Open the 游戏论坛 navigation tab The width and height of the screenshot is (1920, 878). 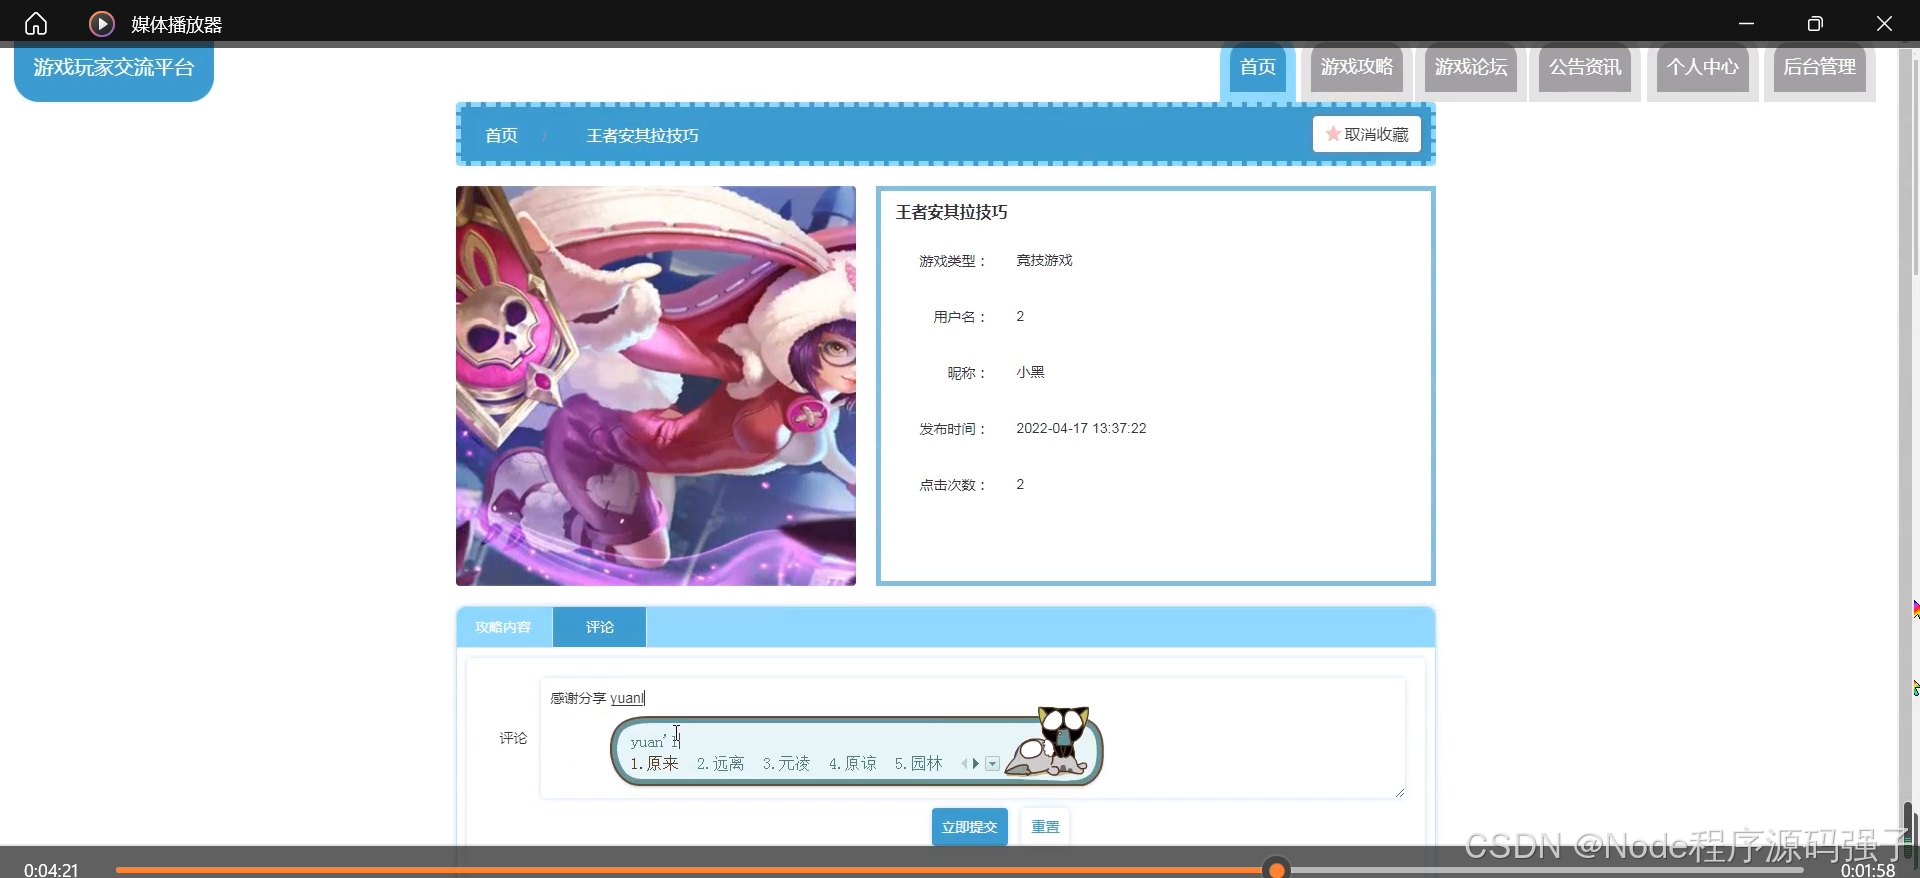pyautogui.click(x=1471, y=67)
